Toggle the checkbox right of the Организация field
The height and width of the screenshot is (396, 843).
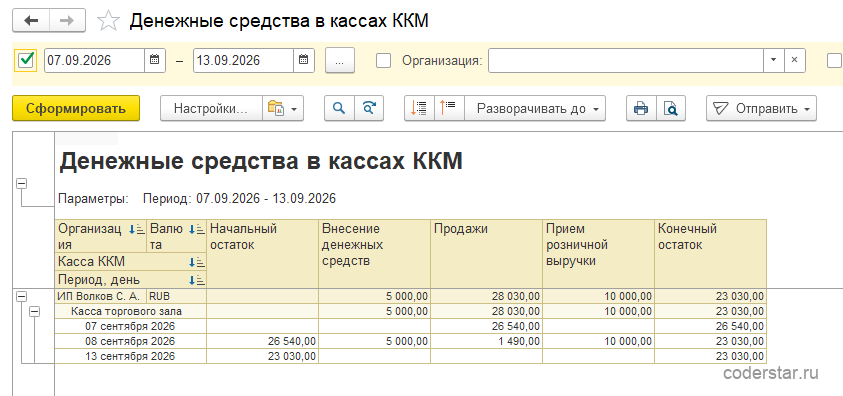835,61
